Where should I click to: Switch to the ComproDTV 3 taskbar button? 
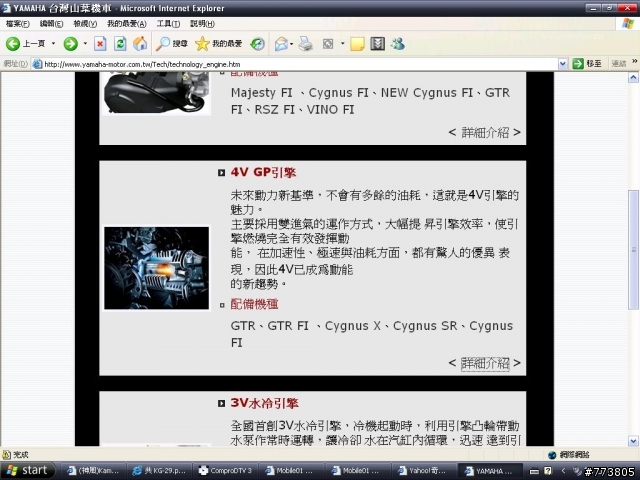pos(225,471)
